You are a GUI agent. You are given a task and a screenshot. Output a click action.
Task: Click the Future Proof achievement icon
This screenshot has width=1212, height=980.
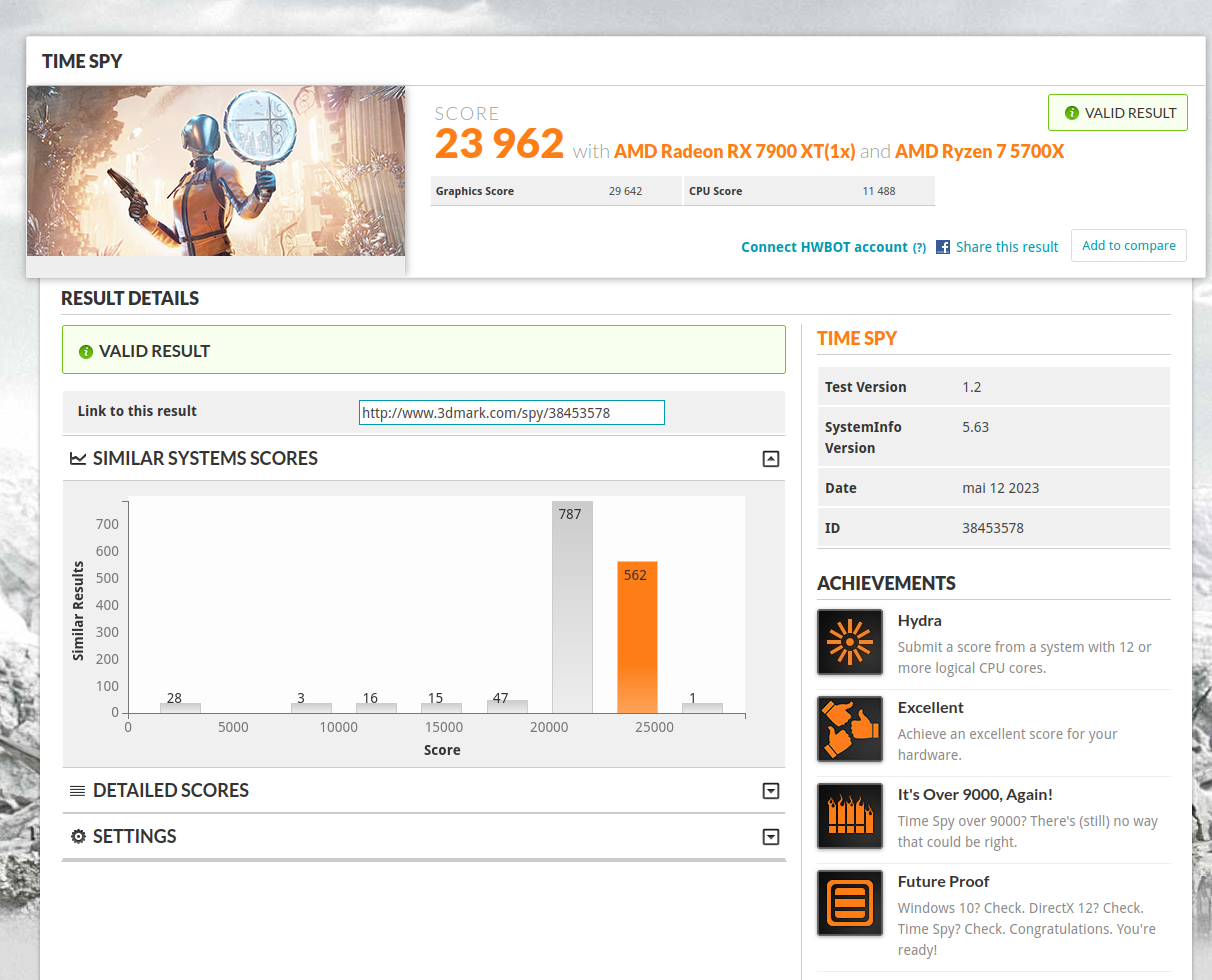click(850, 903)
